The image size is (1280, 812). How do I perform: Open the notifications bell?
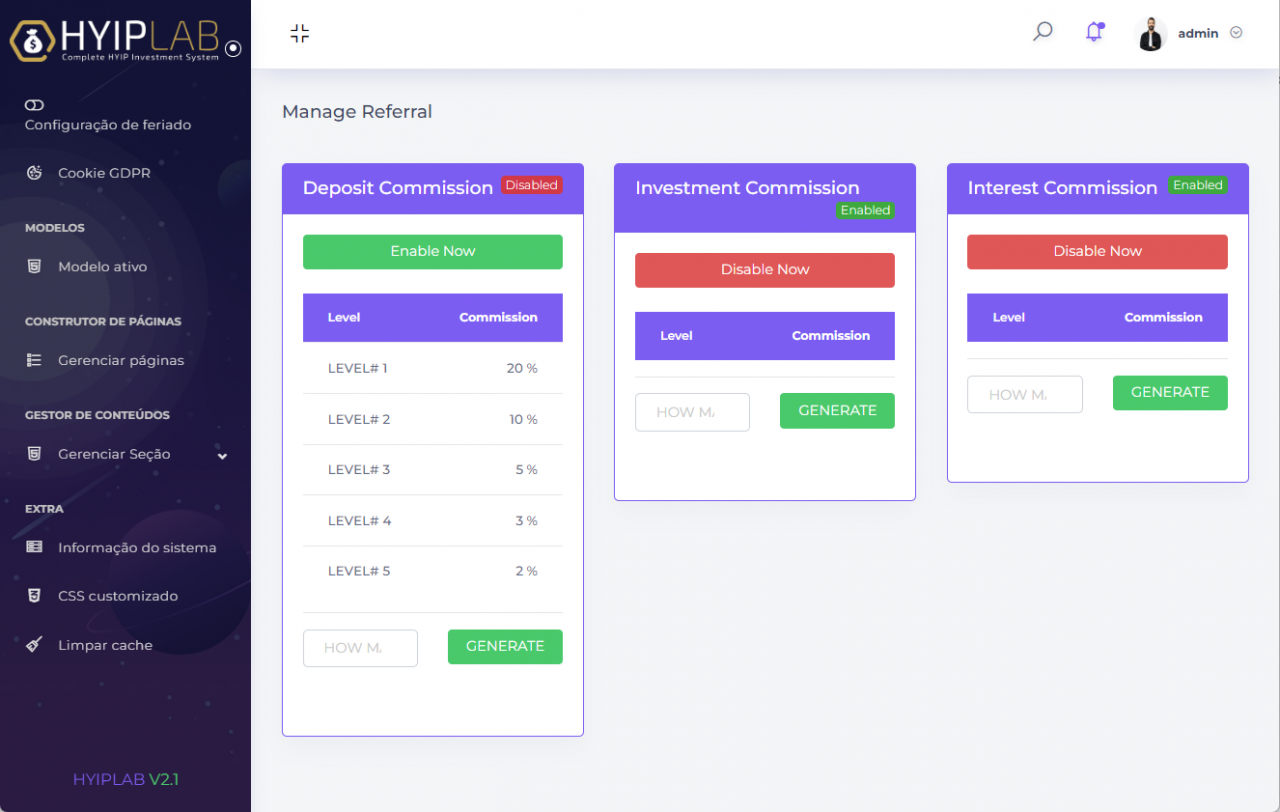1094,32
